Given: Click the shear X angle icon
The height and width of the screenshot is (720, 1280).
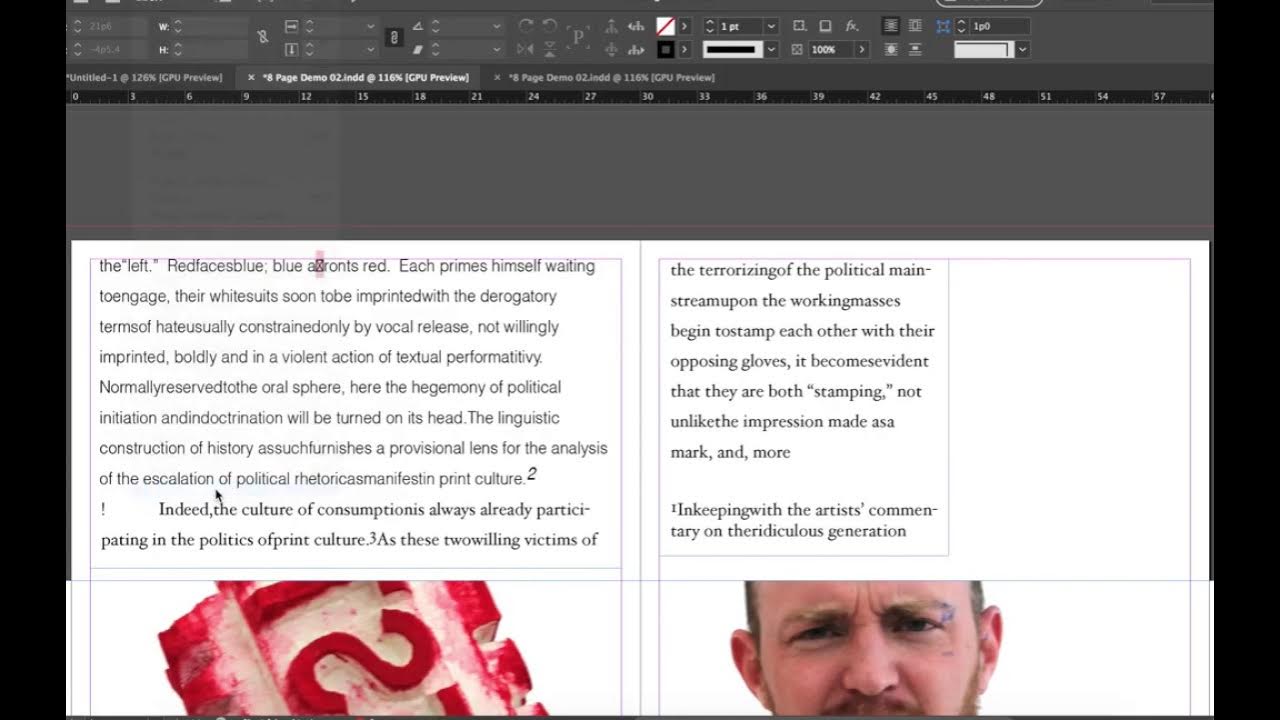Looking at the screenshot, I should (418, 49).
